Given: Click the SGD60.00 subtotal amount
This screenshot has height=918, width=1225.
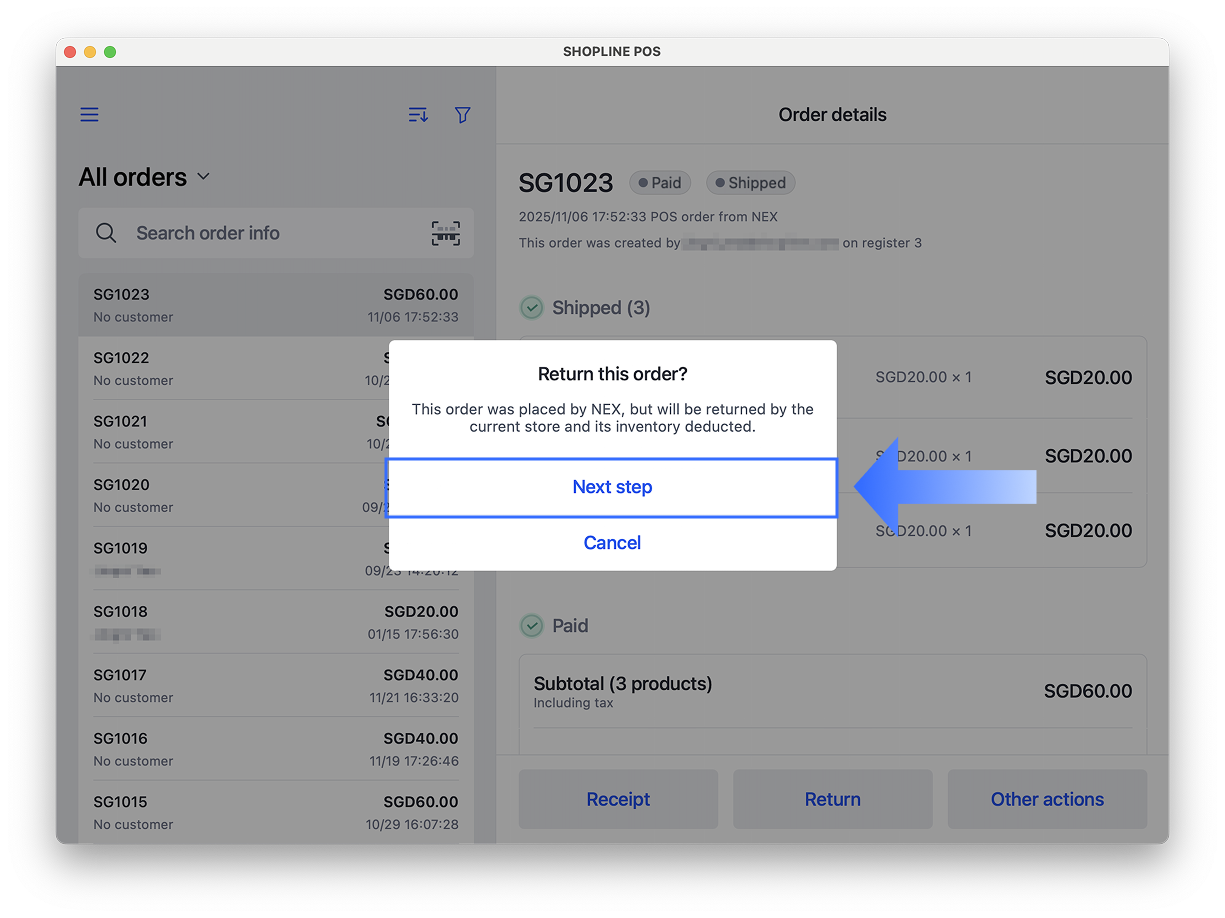Looking at the screenshot, I should (x=1088, y=691).
